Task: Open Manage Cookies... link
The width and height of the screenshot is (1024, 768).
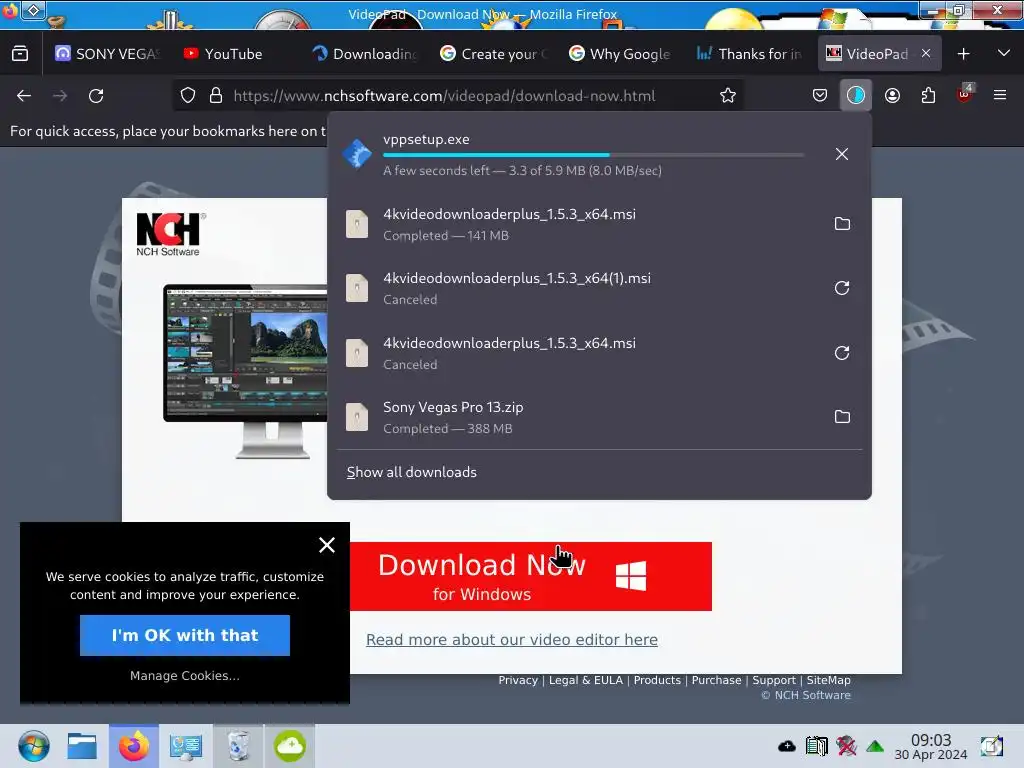Action: point(185,676)
